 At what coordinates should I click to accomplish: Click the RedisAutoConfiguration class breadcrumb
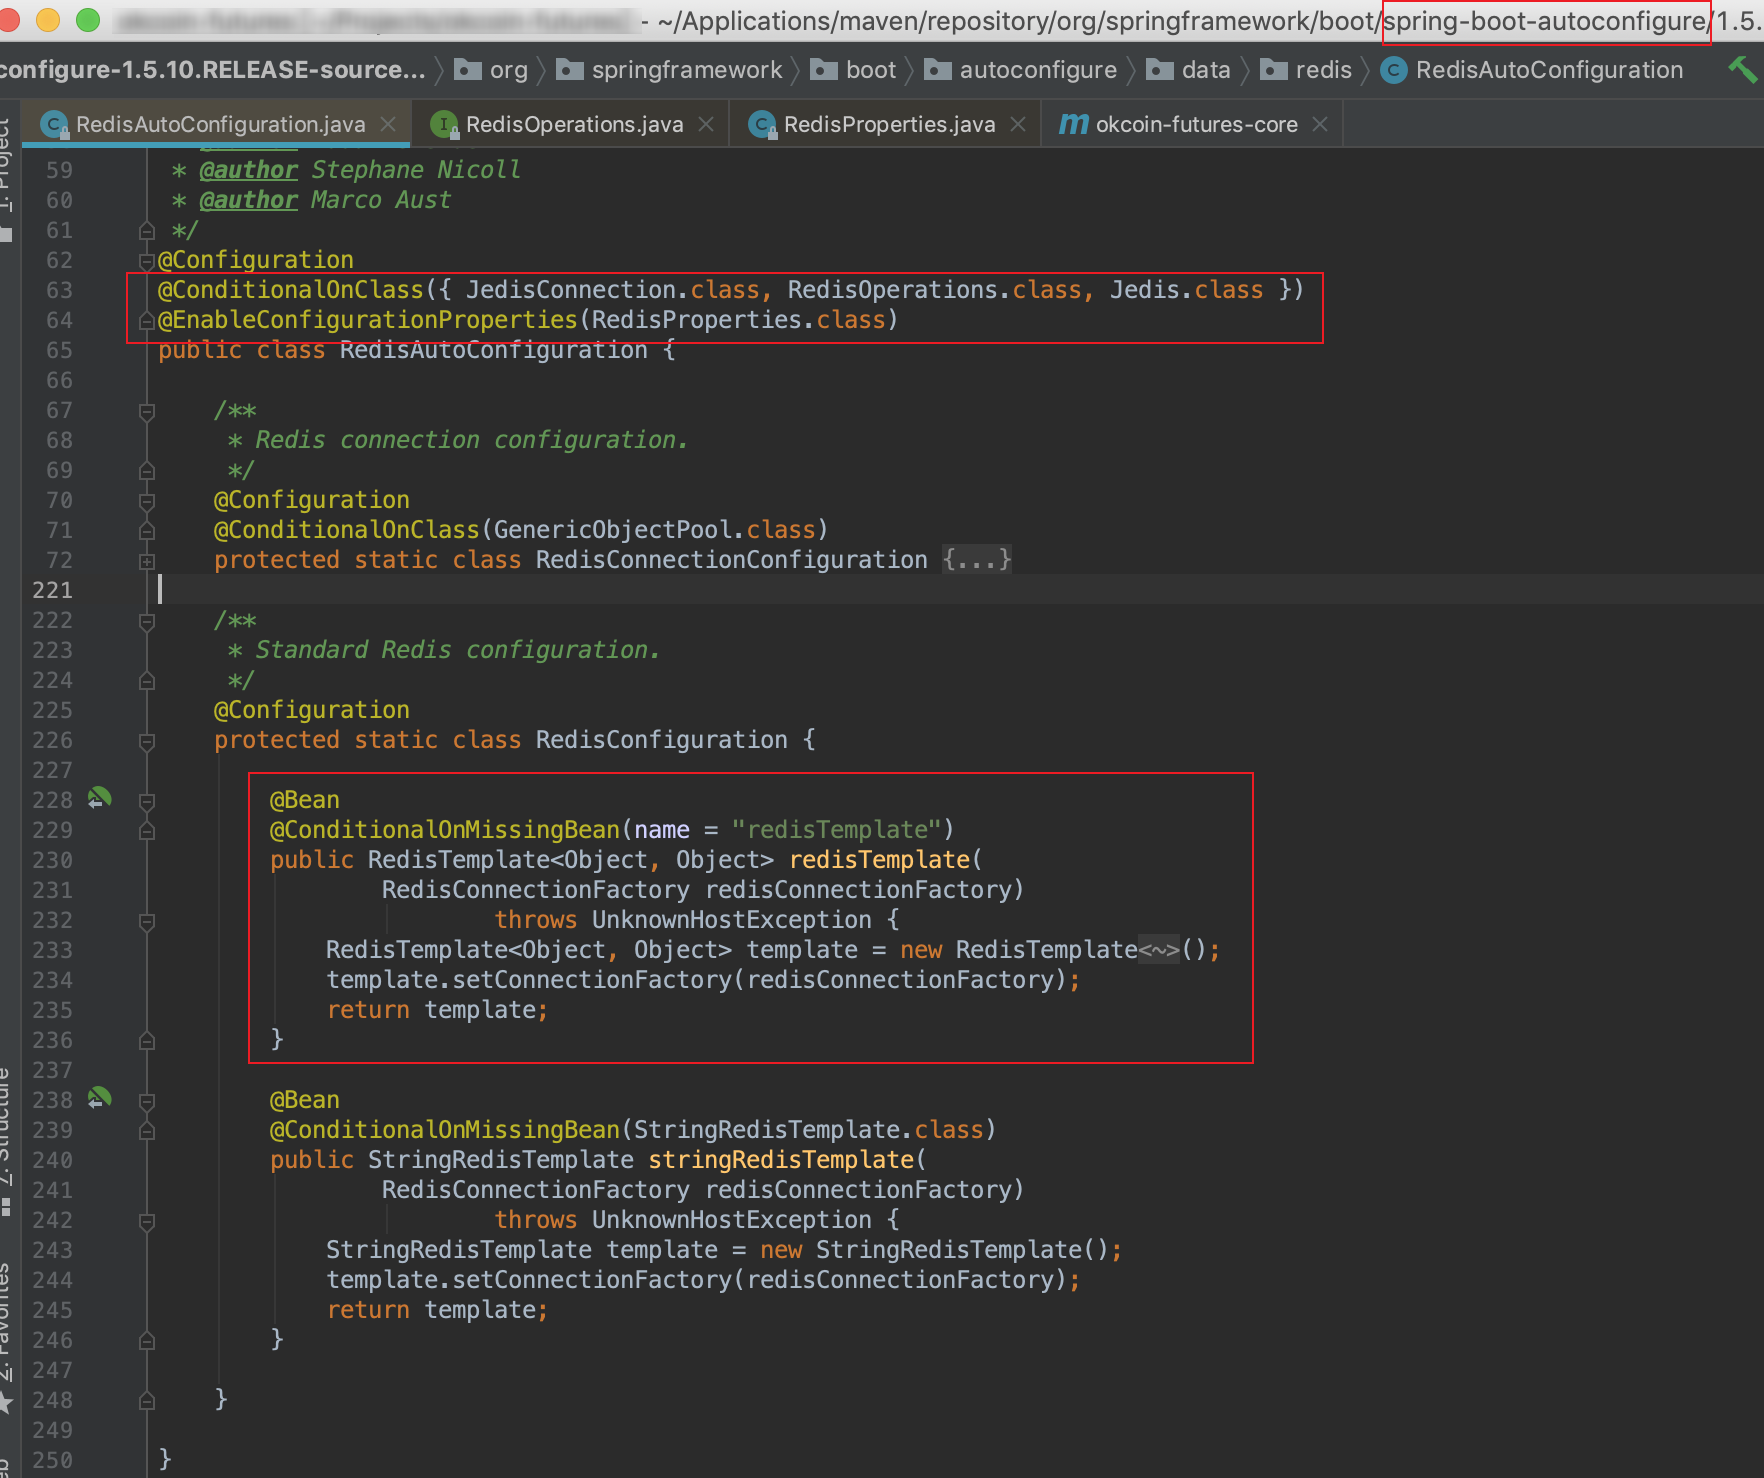pyautogui.click(x=1548, y=70)
